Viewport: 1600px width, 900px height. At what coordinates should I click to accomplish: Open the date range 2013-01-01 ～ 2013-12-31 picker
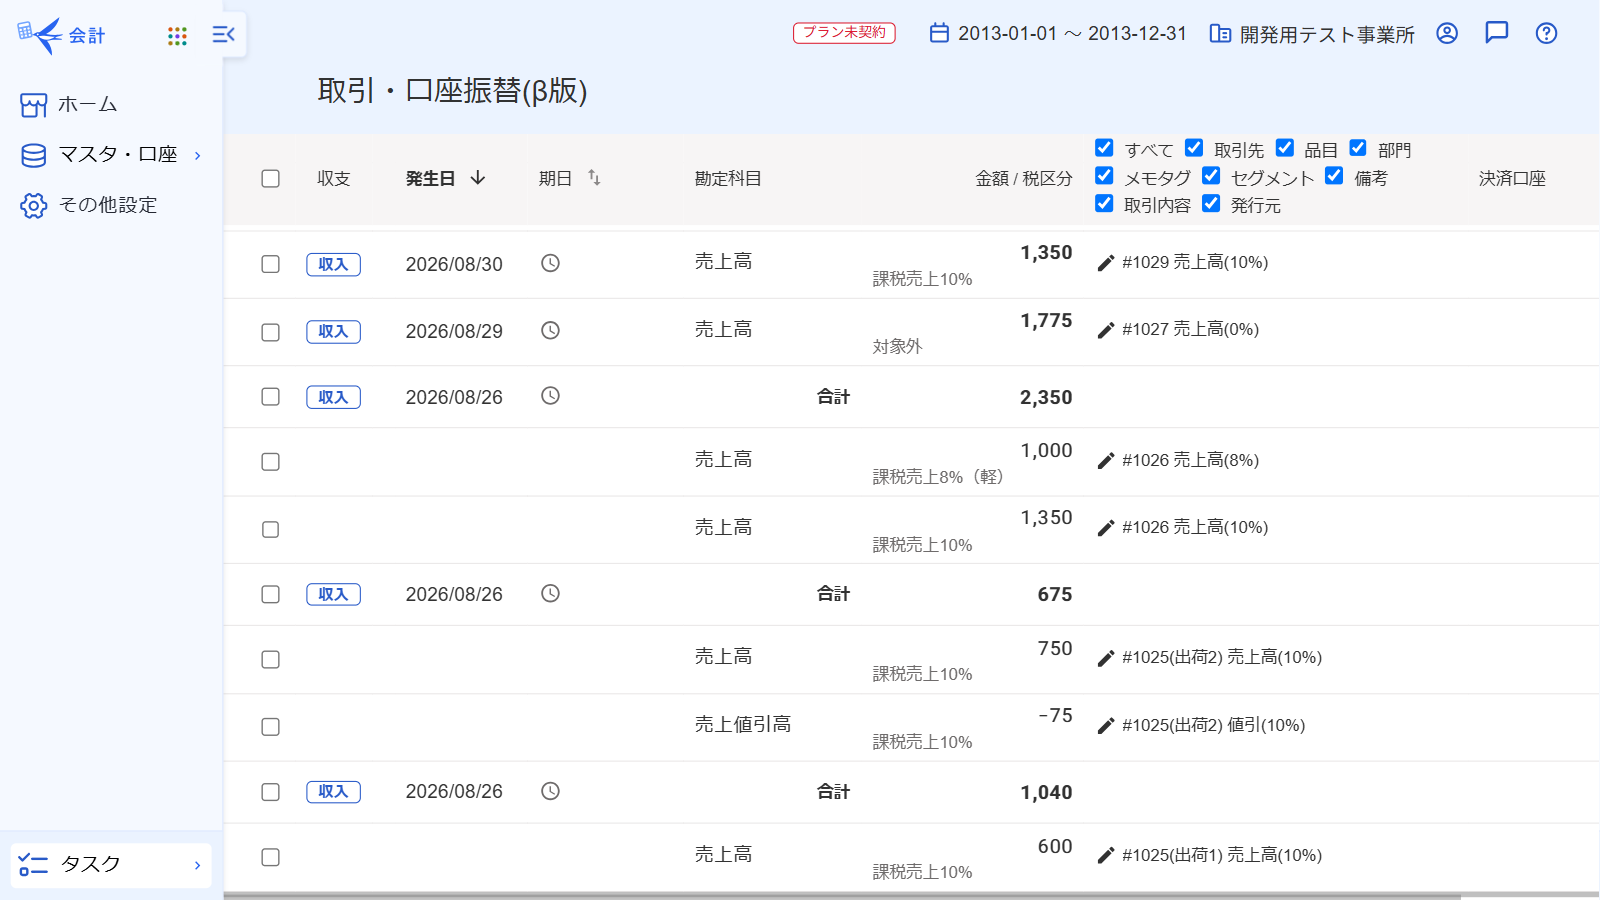tap(1057, 33)
